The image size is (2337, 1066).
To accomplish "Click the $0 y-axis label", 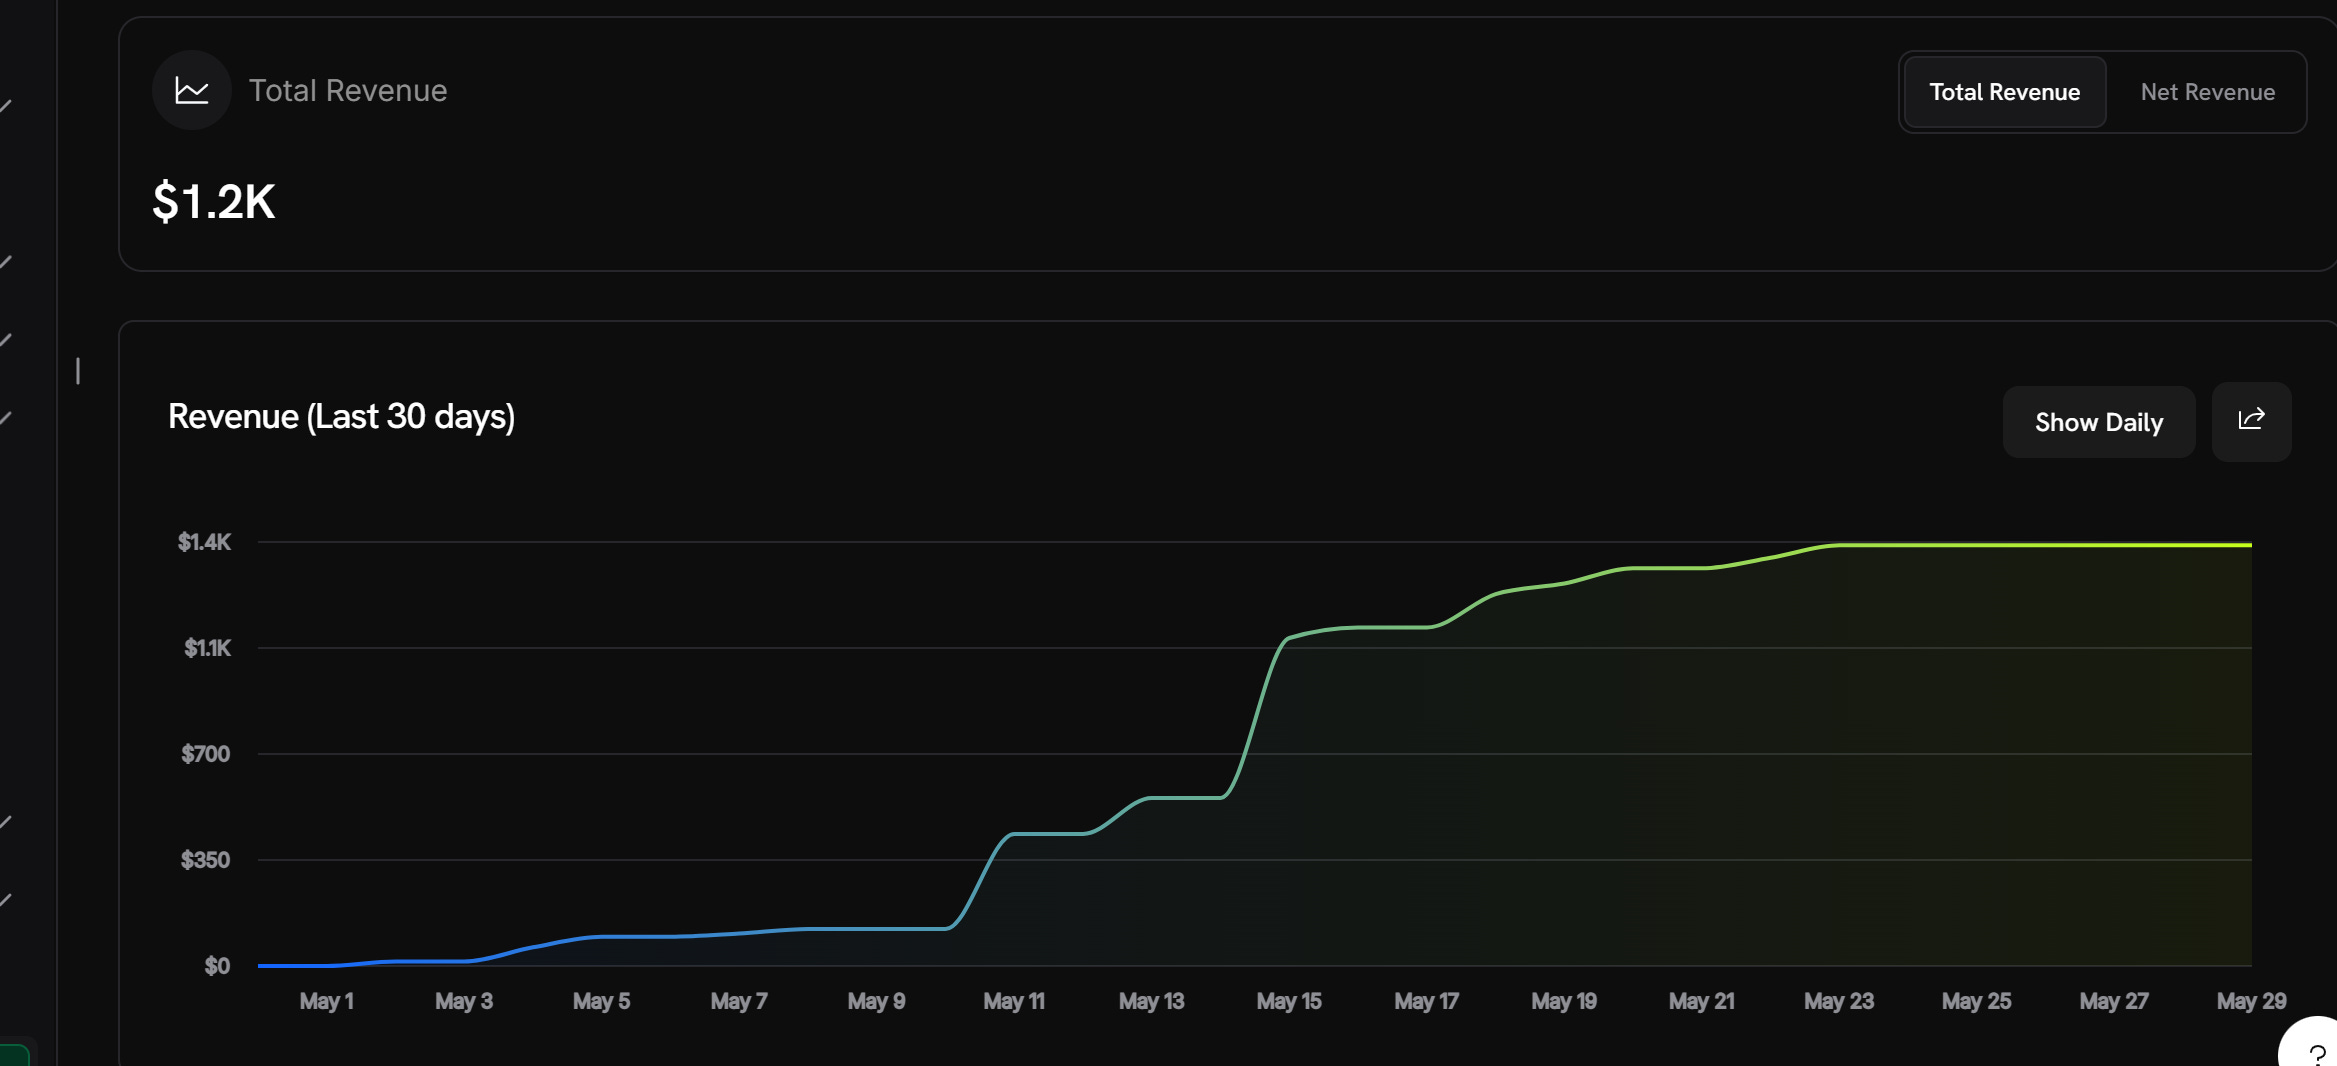I will pyautogui.click(x=217, y=966).
